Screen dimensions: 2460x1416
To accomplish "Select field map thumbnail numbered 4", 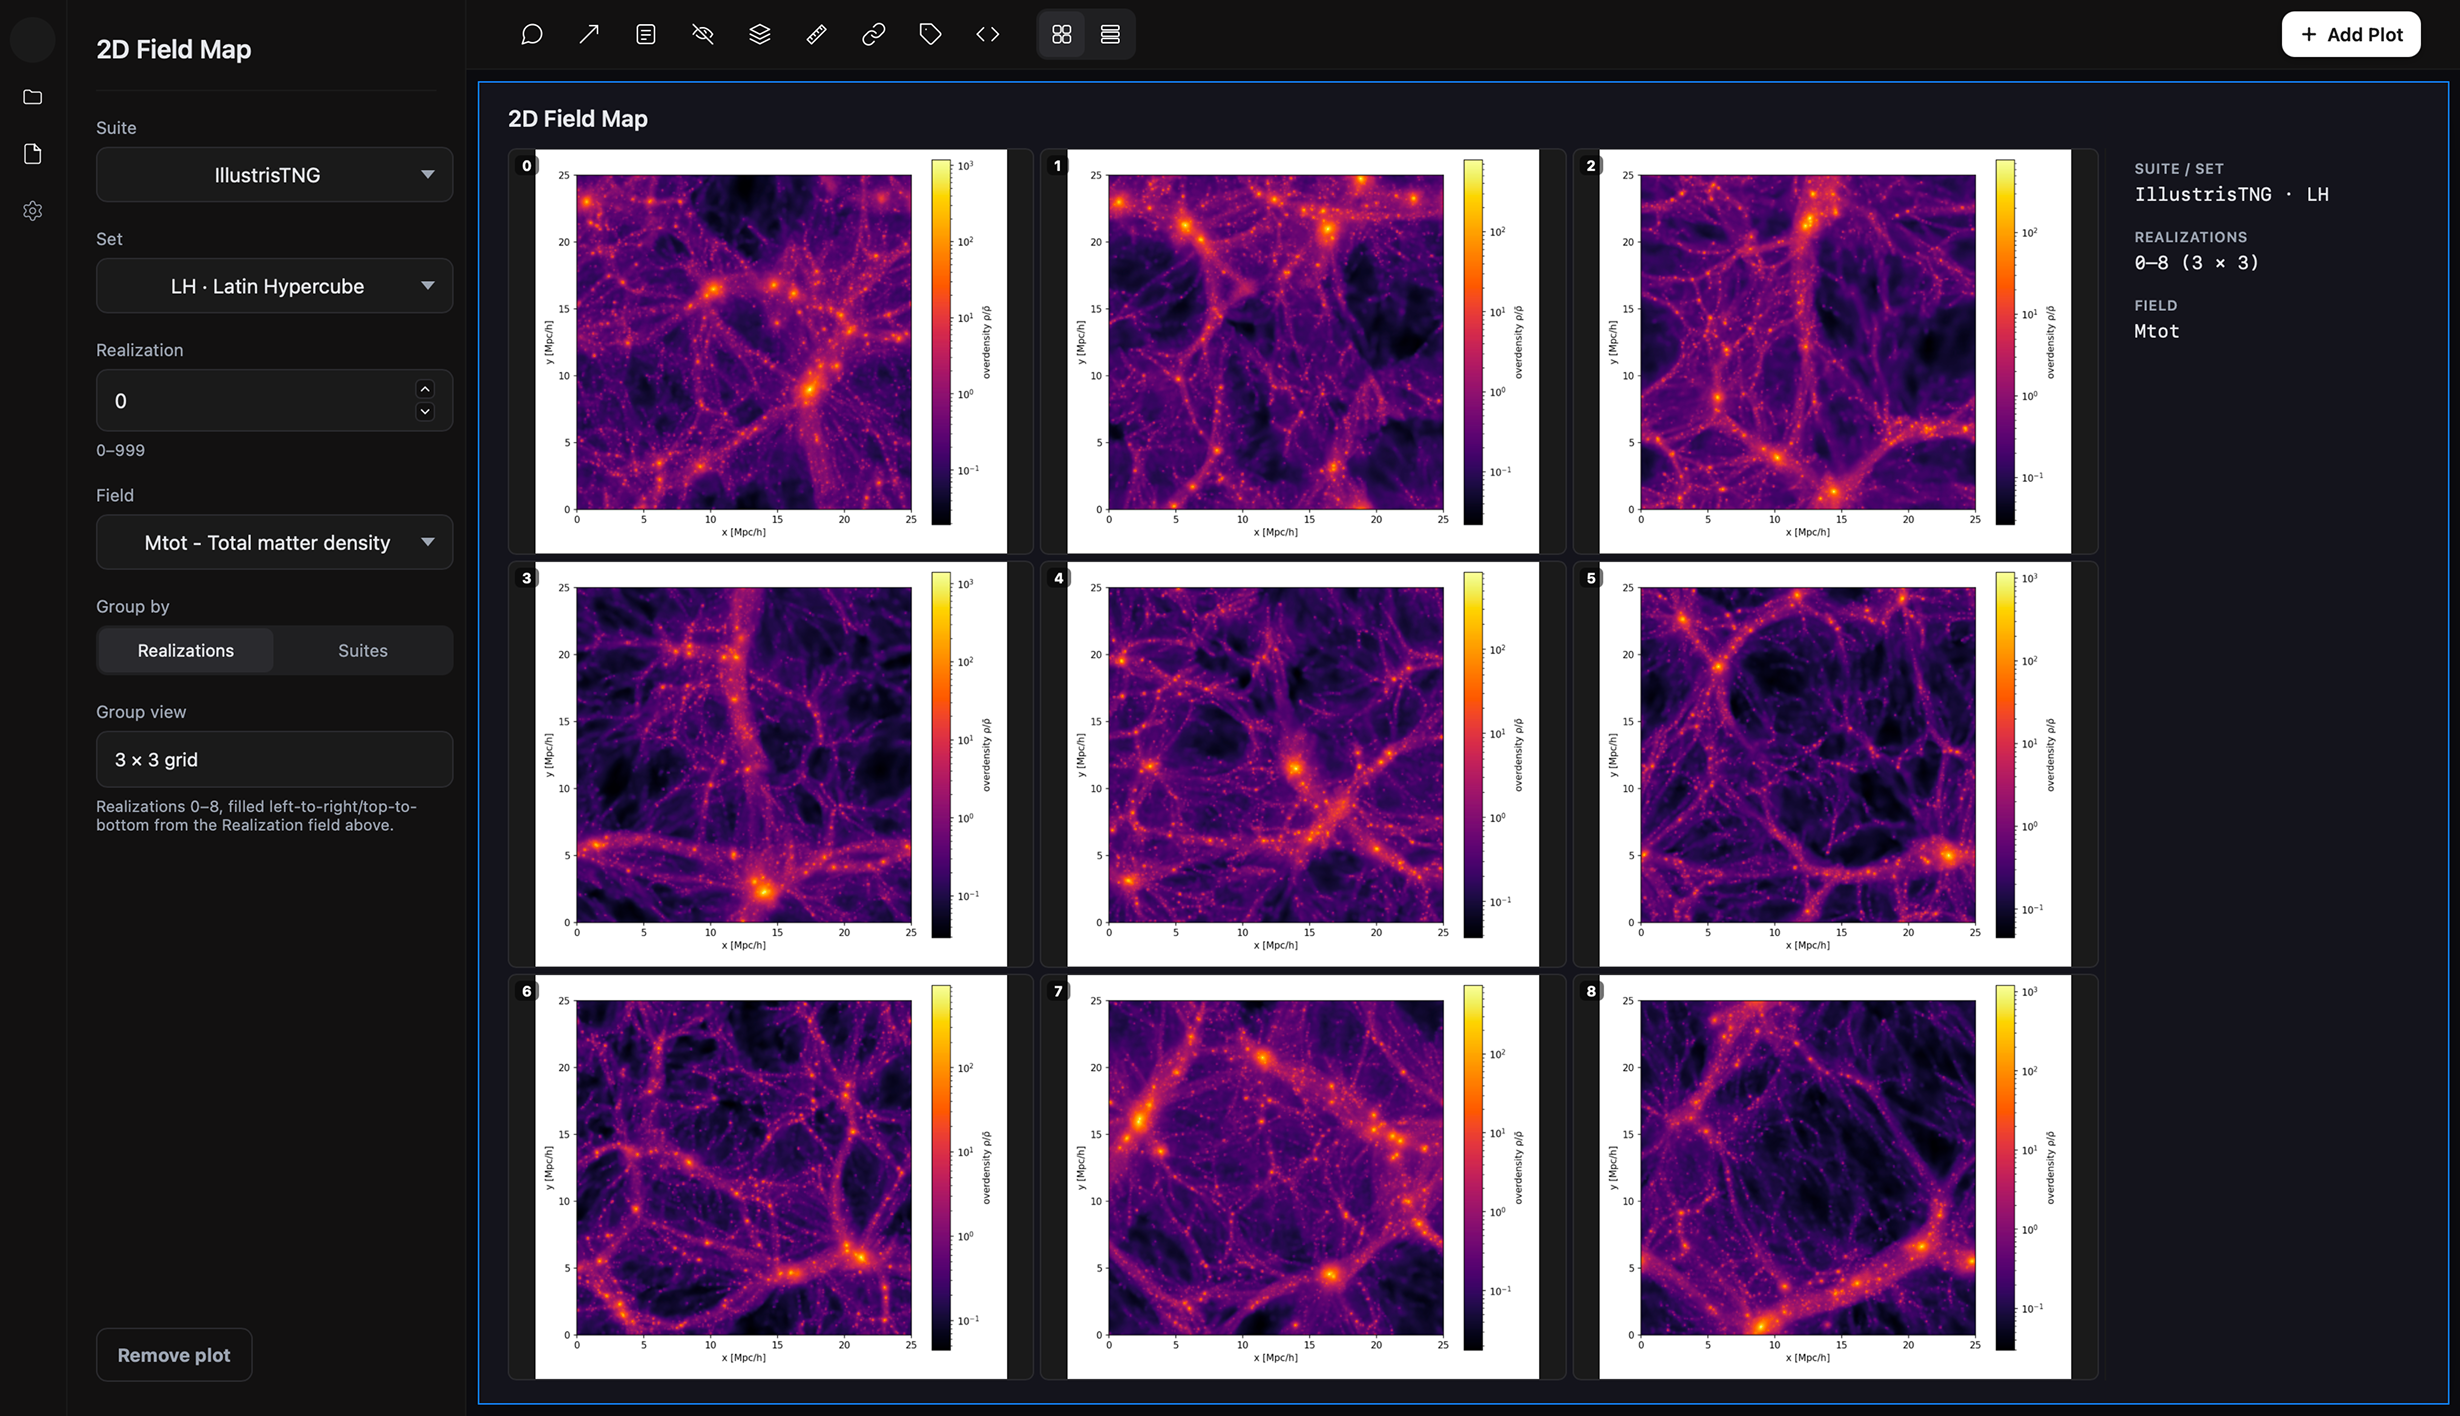I will point(1303,764).
